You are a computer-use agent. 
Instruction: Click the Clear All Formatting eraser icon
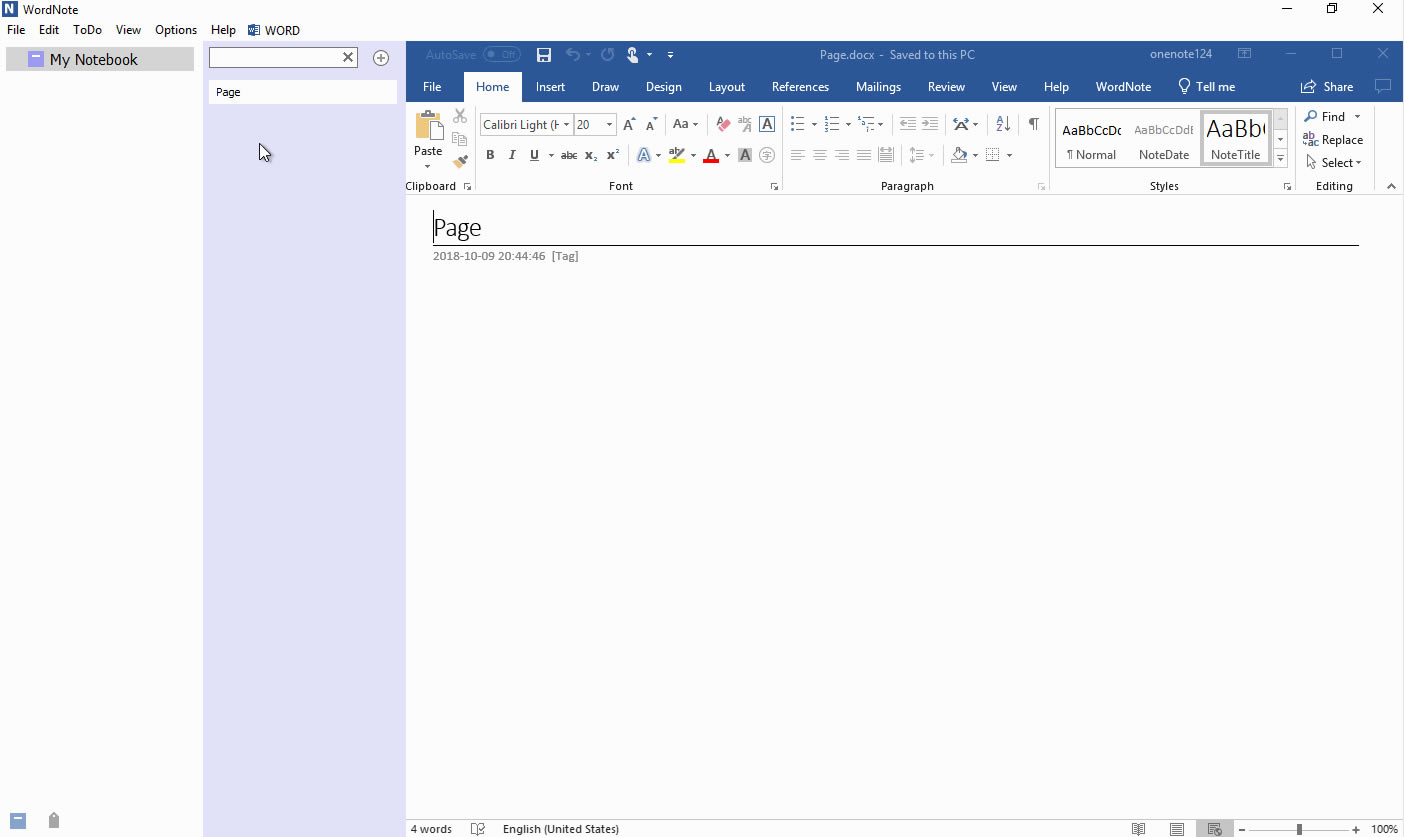coord(723,125)
